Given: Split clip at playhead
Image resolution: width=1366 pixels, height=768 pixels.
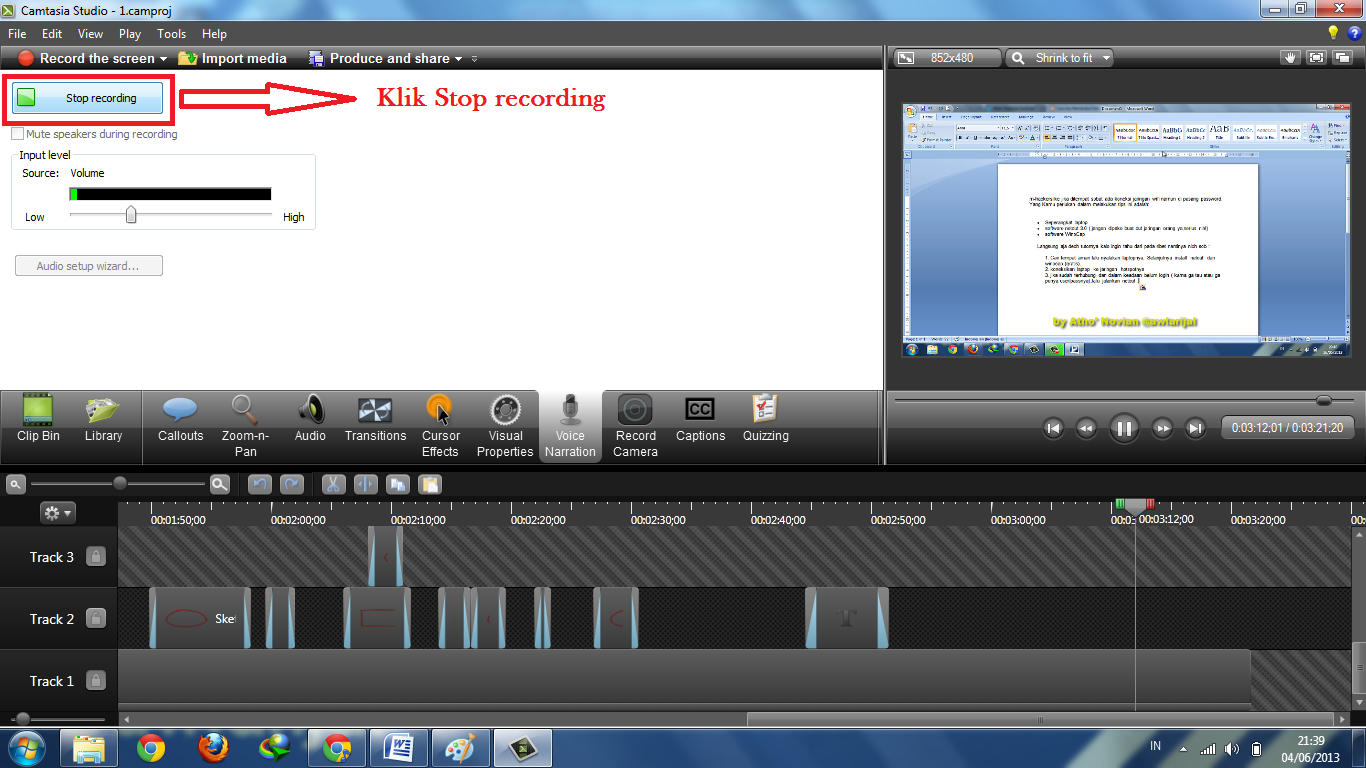Looking at the screenshot, I should click(x=366, y=484).
